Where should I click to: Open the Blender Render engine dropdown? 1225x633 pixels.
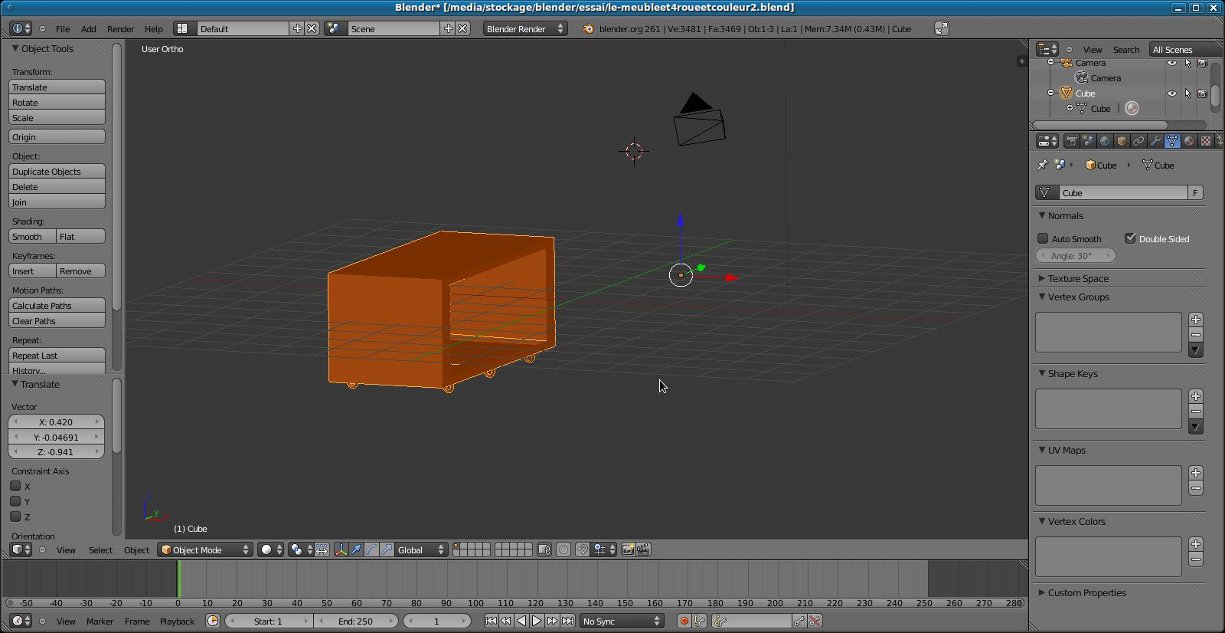click(x=525, y=29)
